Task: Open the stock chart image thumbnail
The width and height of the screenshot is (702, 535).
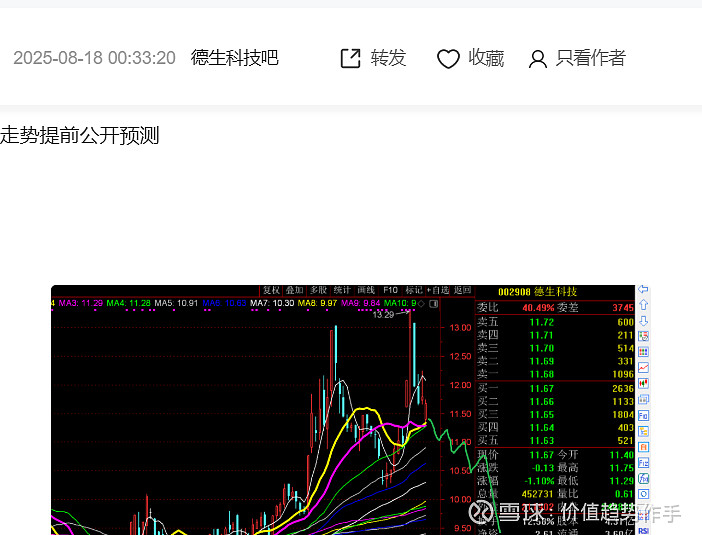Action: [350, 410]
